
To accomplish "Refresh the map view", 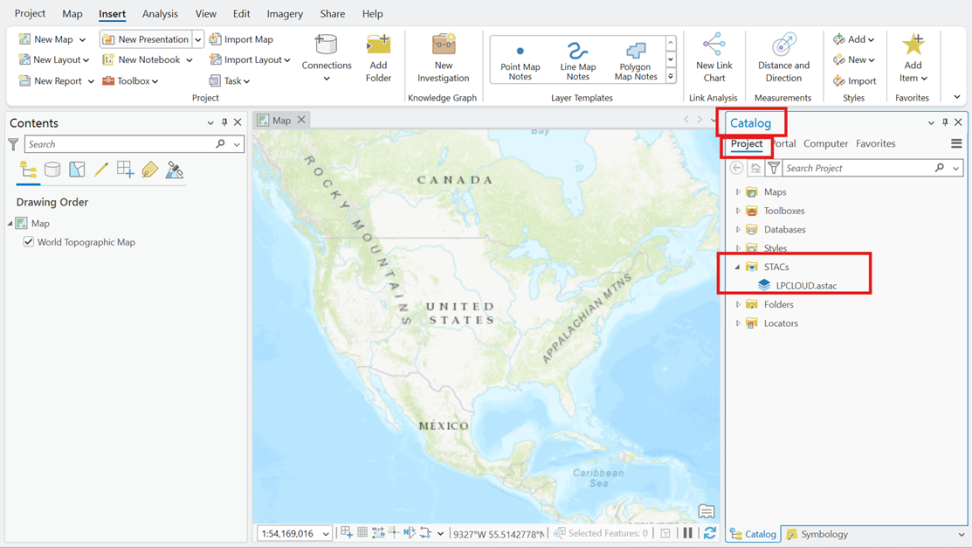I will tap(710, 533).
